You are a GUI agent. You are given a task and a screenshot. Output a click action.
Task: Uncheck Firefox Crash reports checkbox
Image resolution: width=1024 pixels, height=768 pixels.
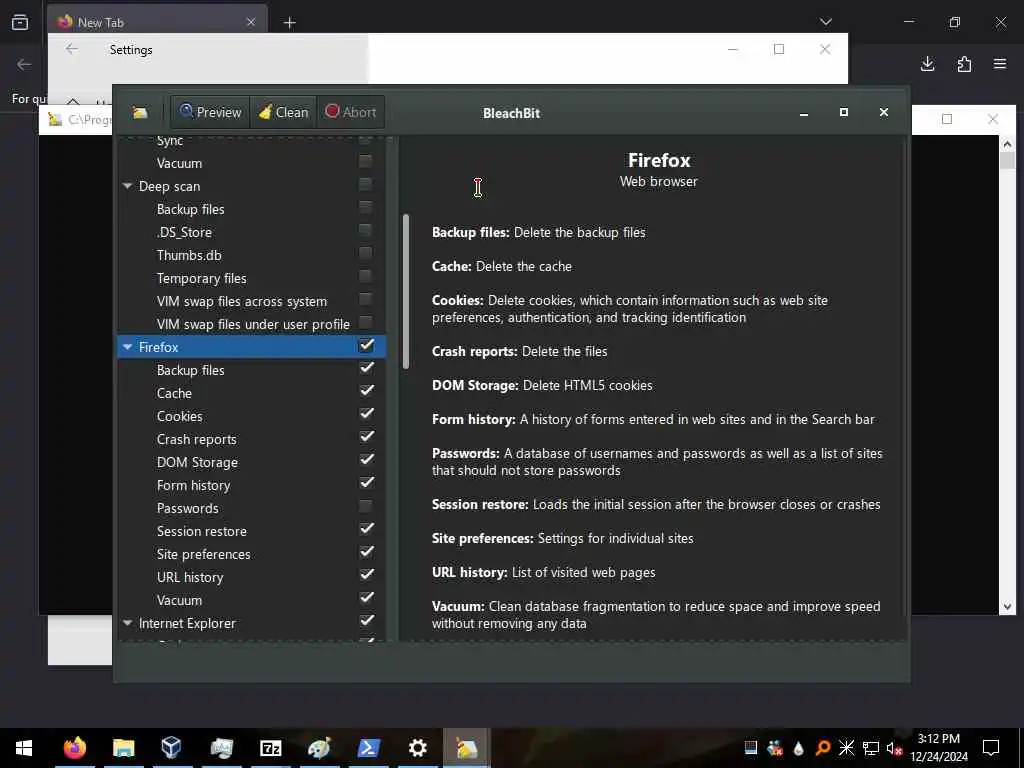tap(366, 437)
